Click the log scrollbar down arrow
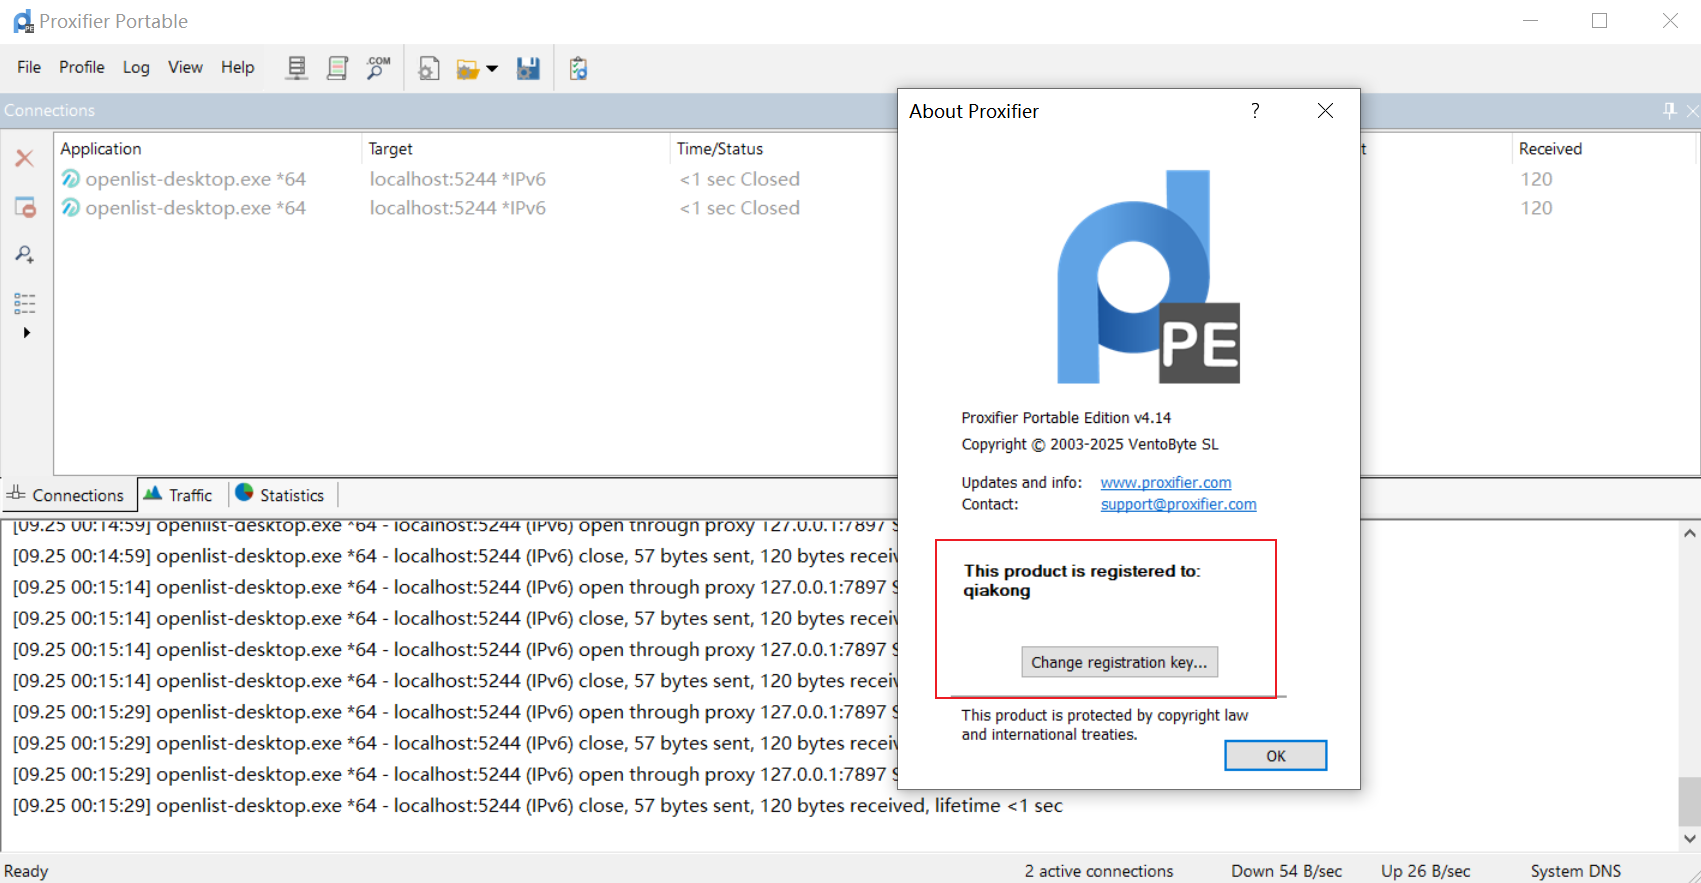 click(x=1690, y=839)
